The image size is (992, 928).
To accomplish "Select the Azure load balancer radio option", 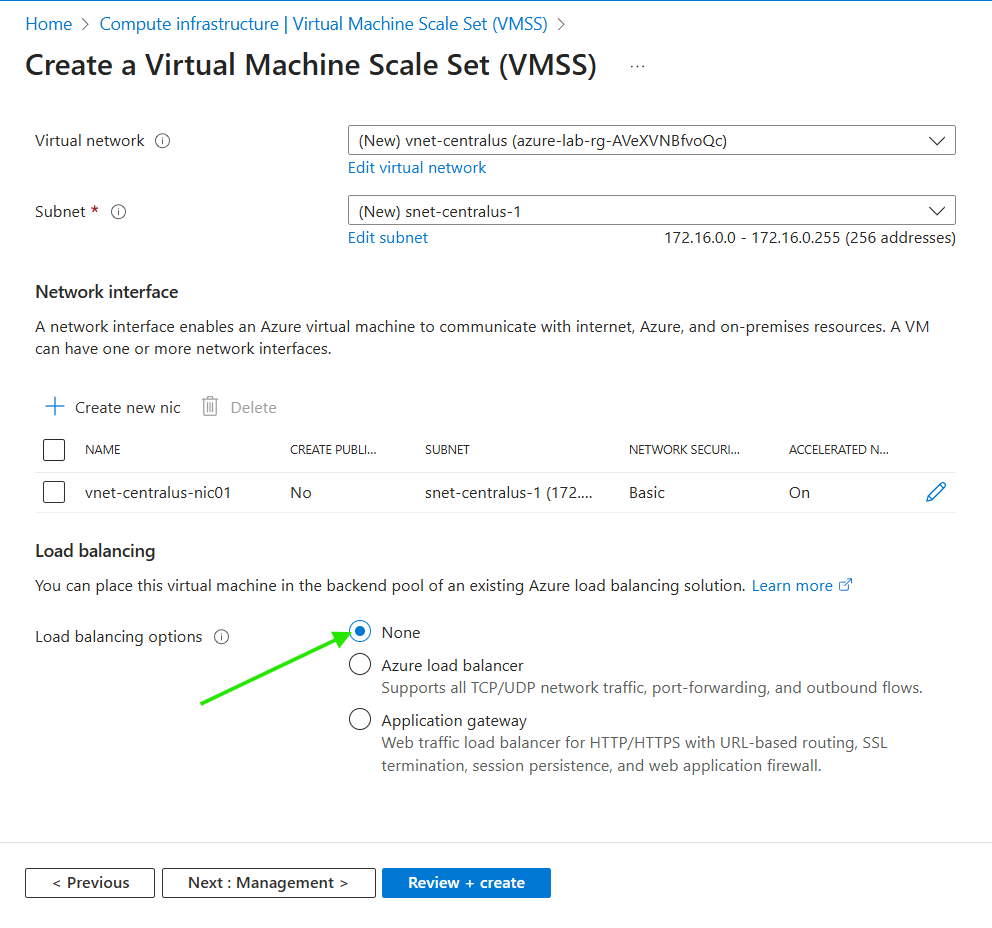I will (x=360, y=665).
